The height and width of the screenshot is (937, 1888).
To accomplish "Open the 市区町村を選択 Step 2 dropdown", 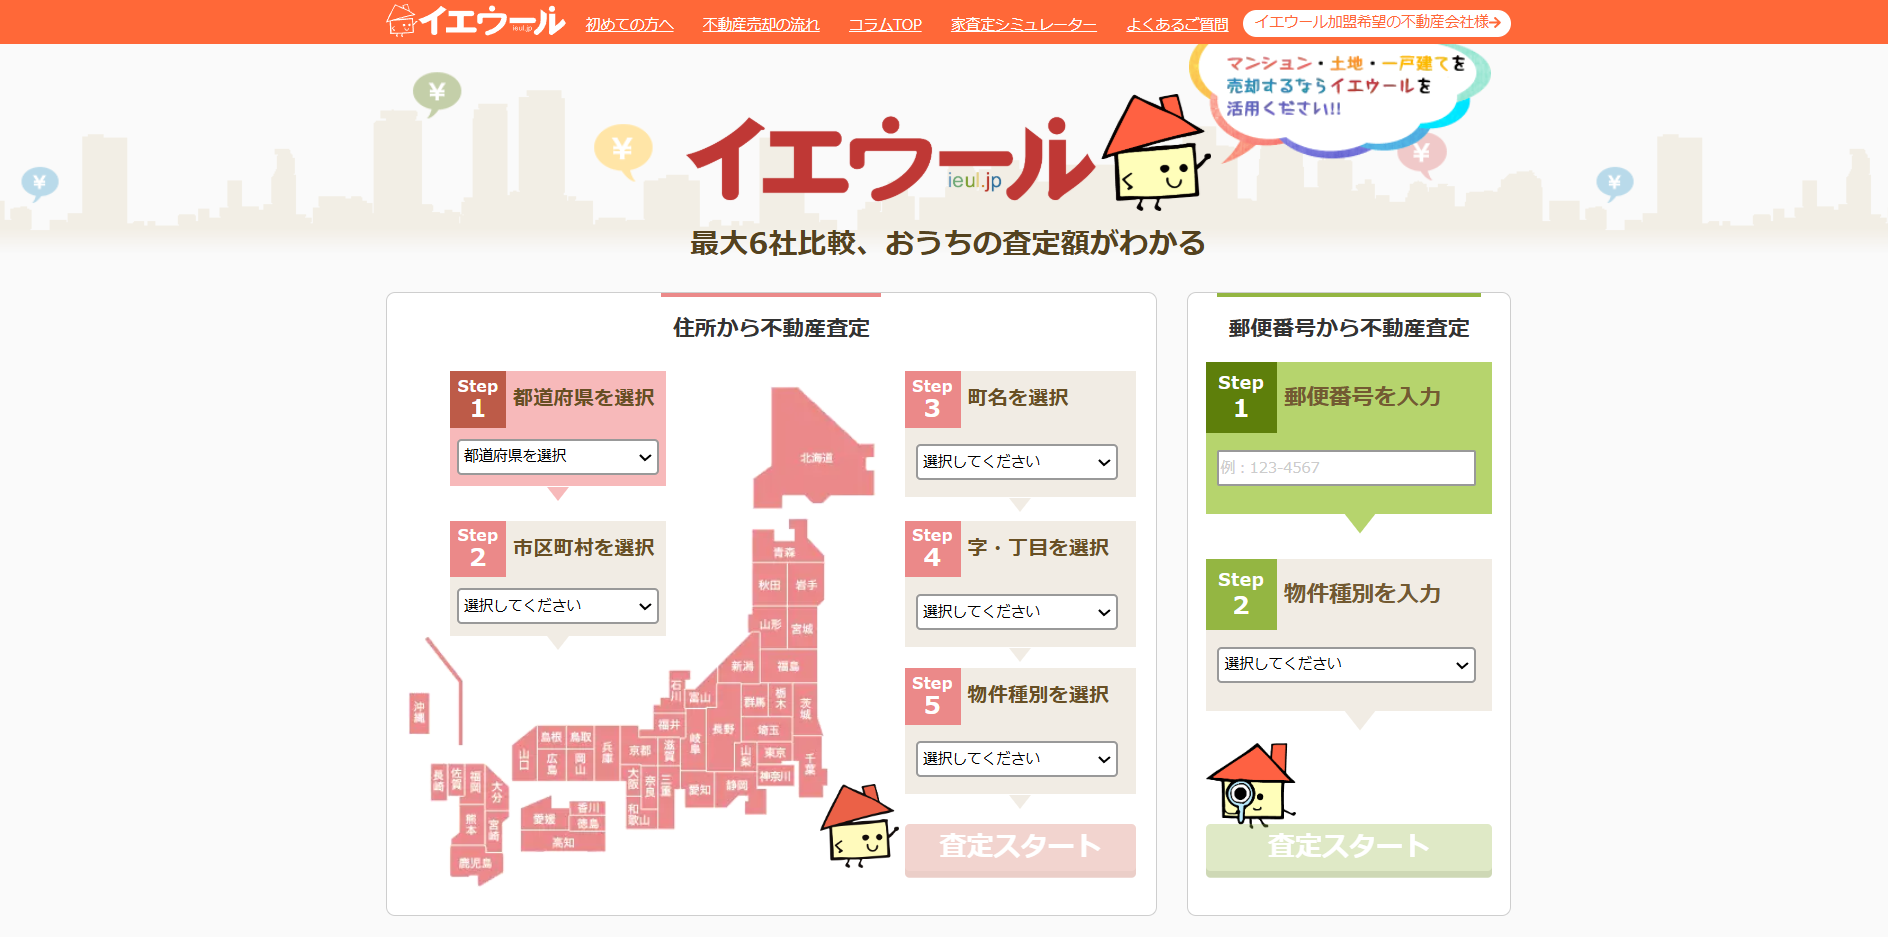I will pos(558,606).
